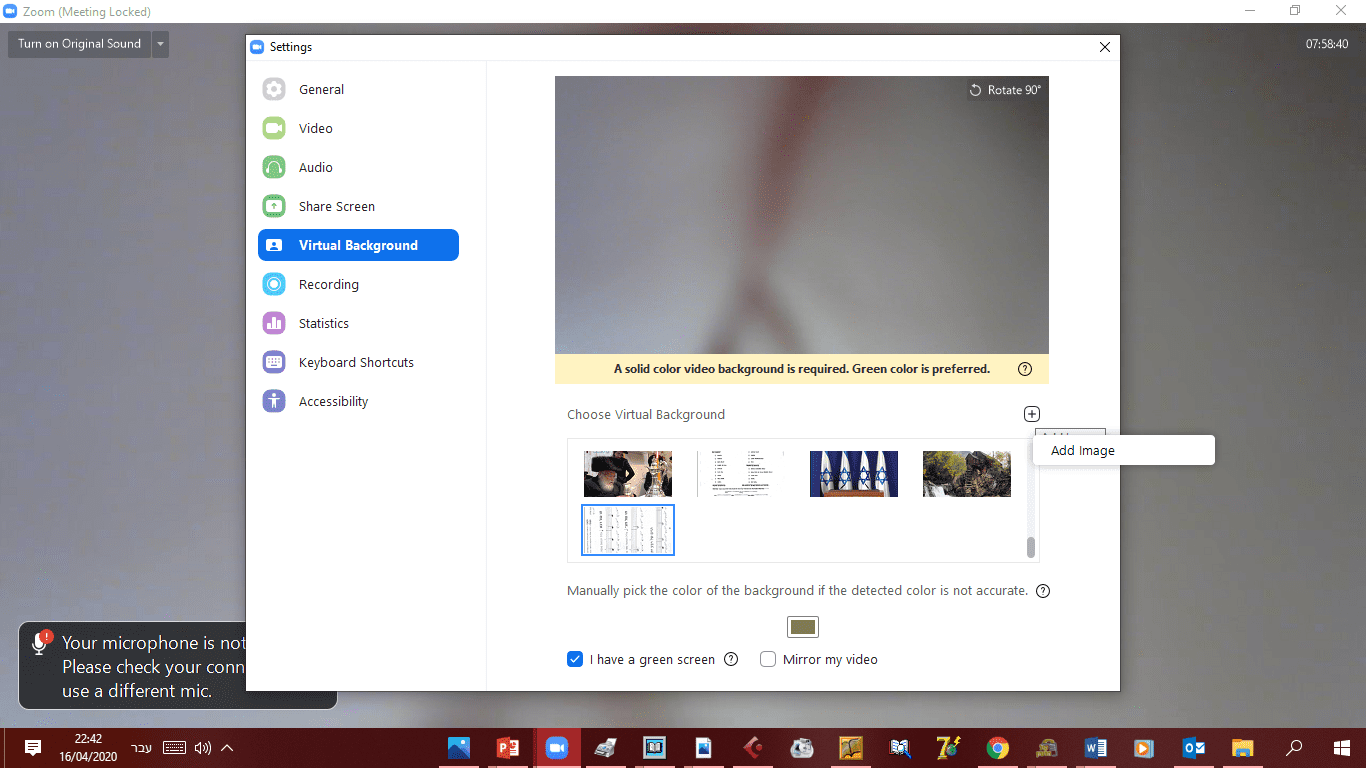Open Google Chrome from the taskbar

(997, 748)
